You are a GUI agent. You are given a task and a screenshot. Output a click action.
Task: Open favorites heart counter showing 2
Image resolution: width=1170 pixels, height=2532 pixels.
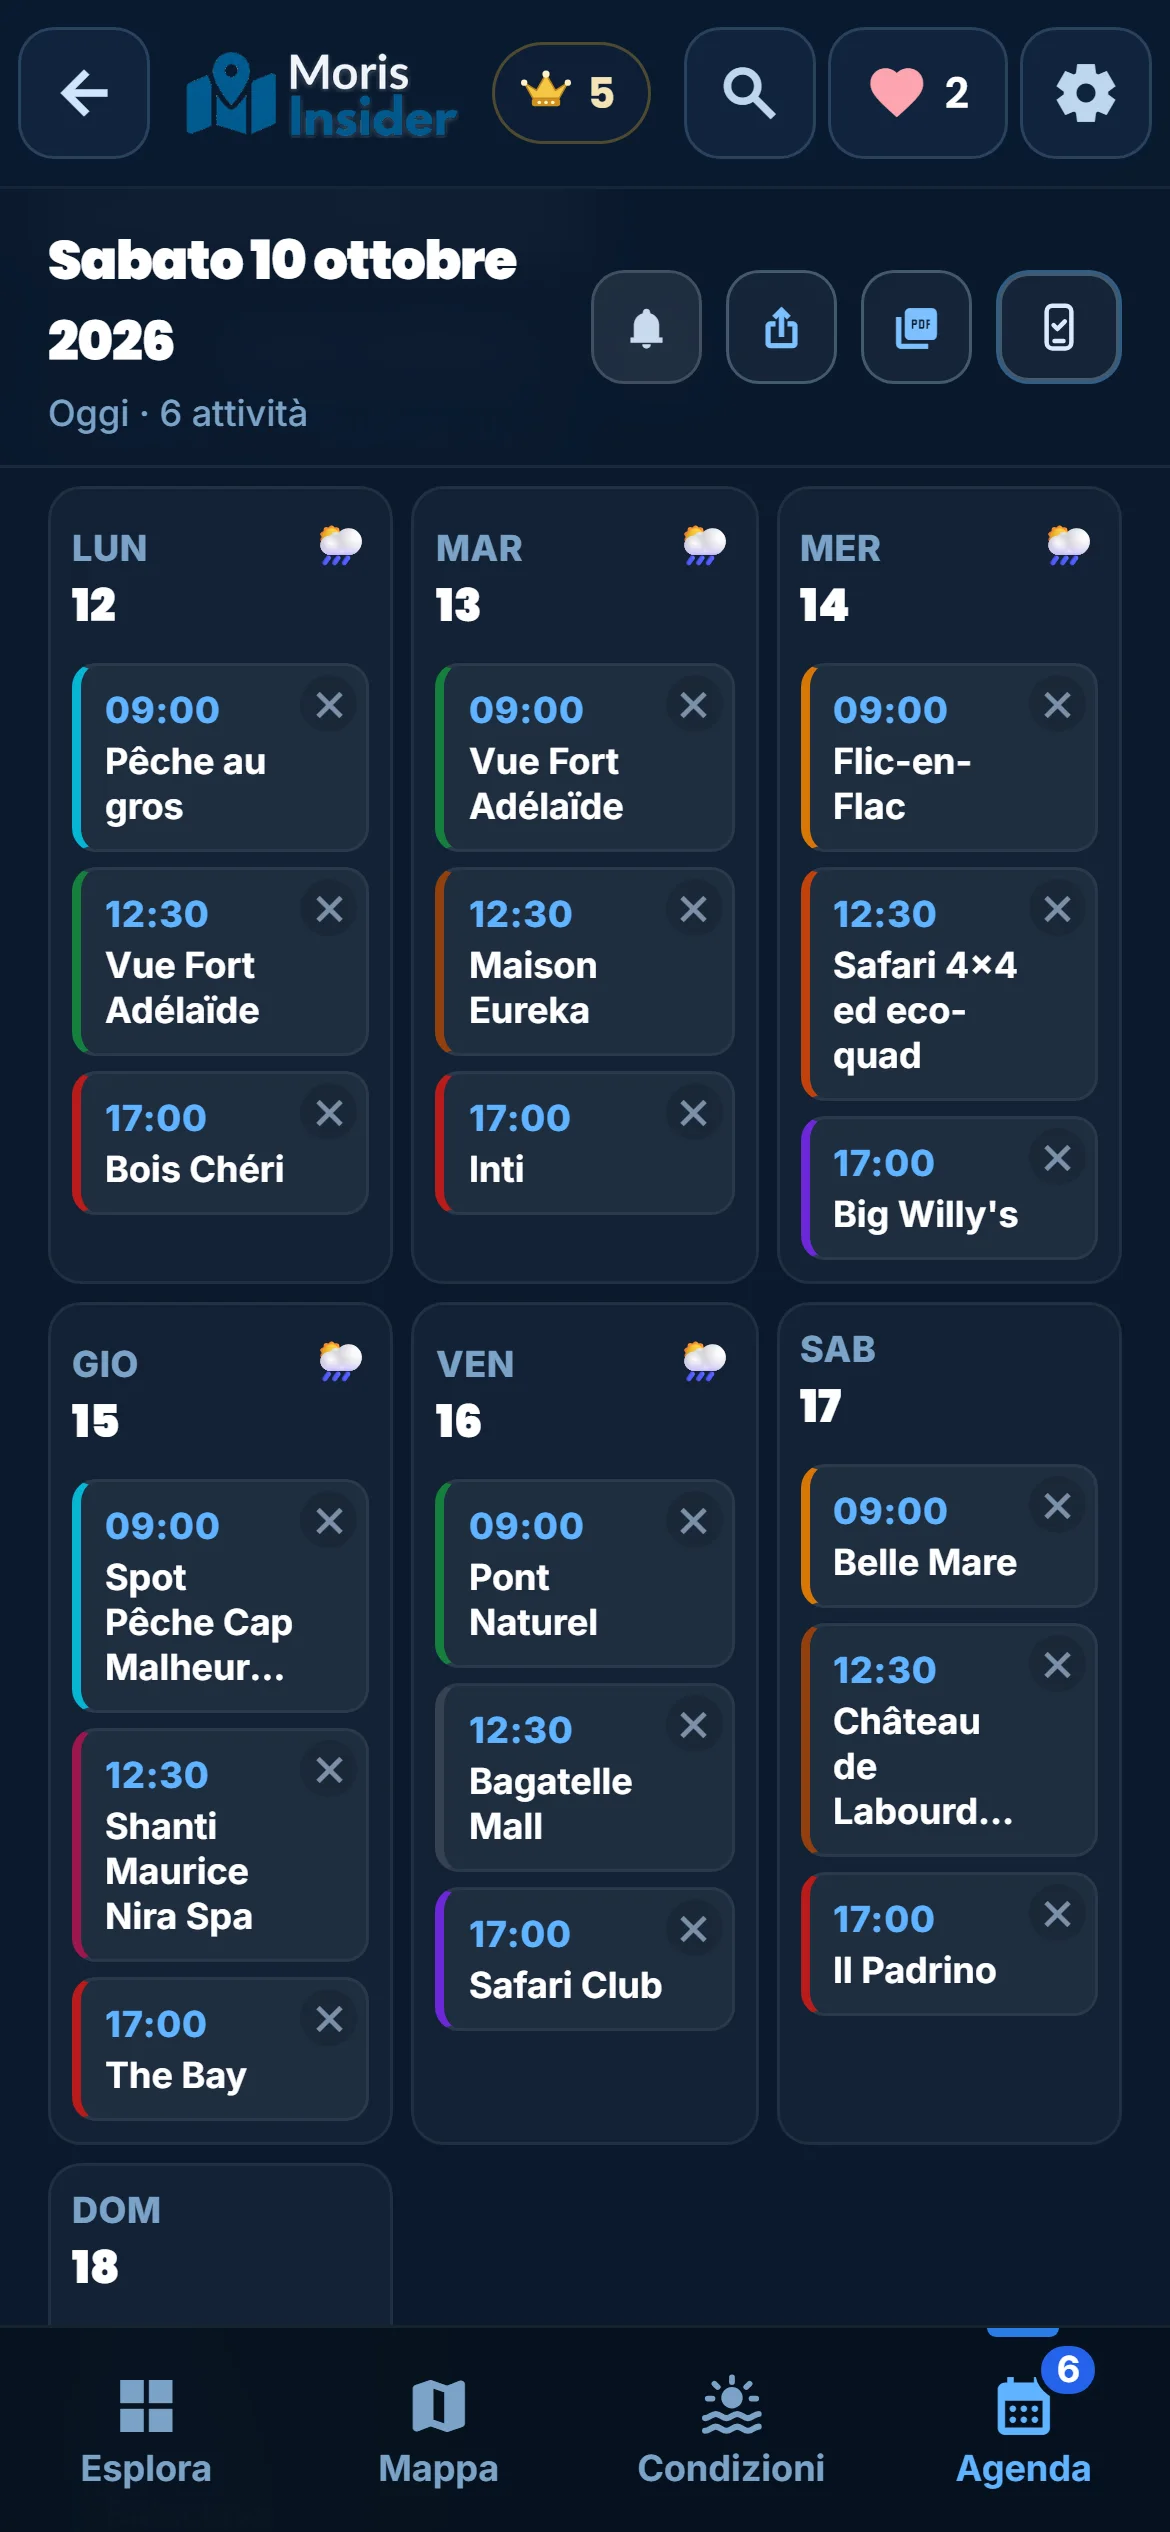(917, 93)
